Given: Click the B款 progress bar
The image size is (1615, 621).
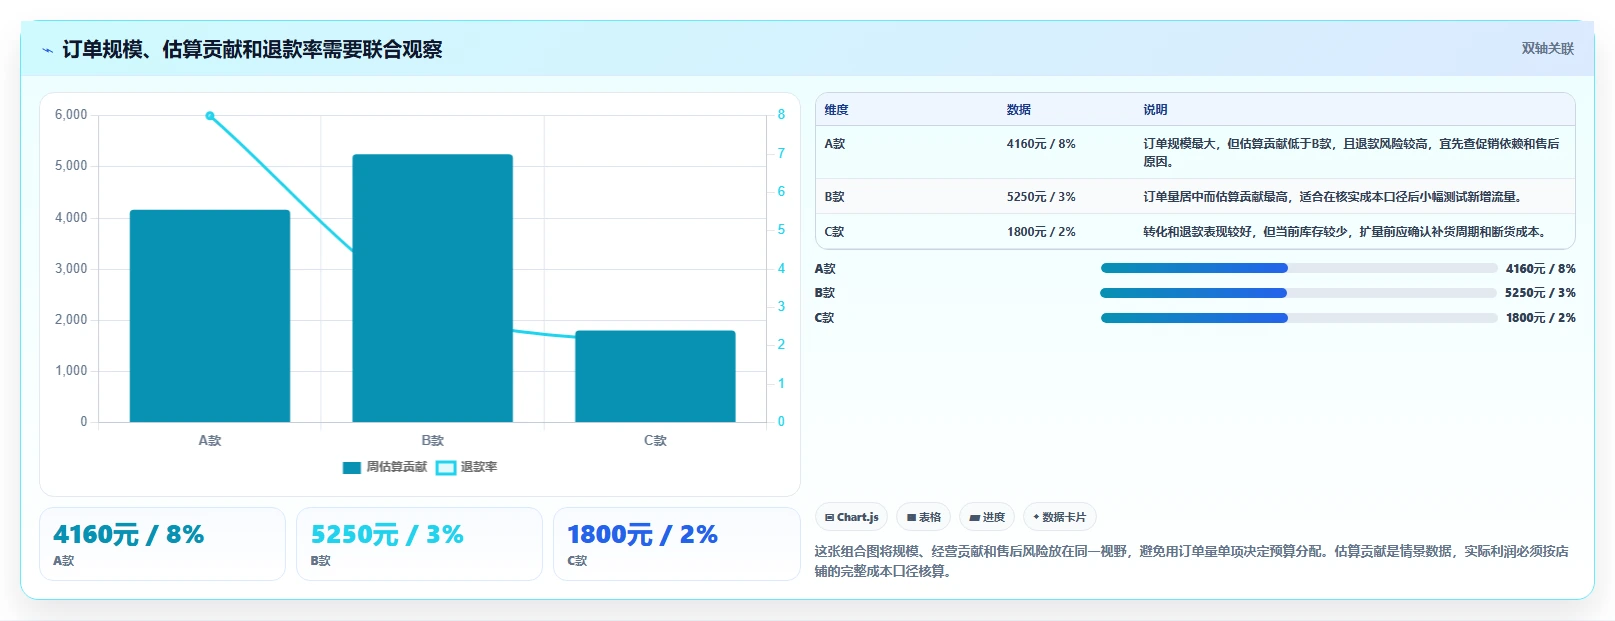Looking at the screenshot, I should (x=1298, y=293).
